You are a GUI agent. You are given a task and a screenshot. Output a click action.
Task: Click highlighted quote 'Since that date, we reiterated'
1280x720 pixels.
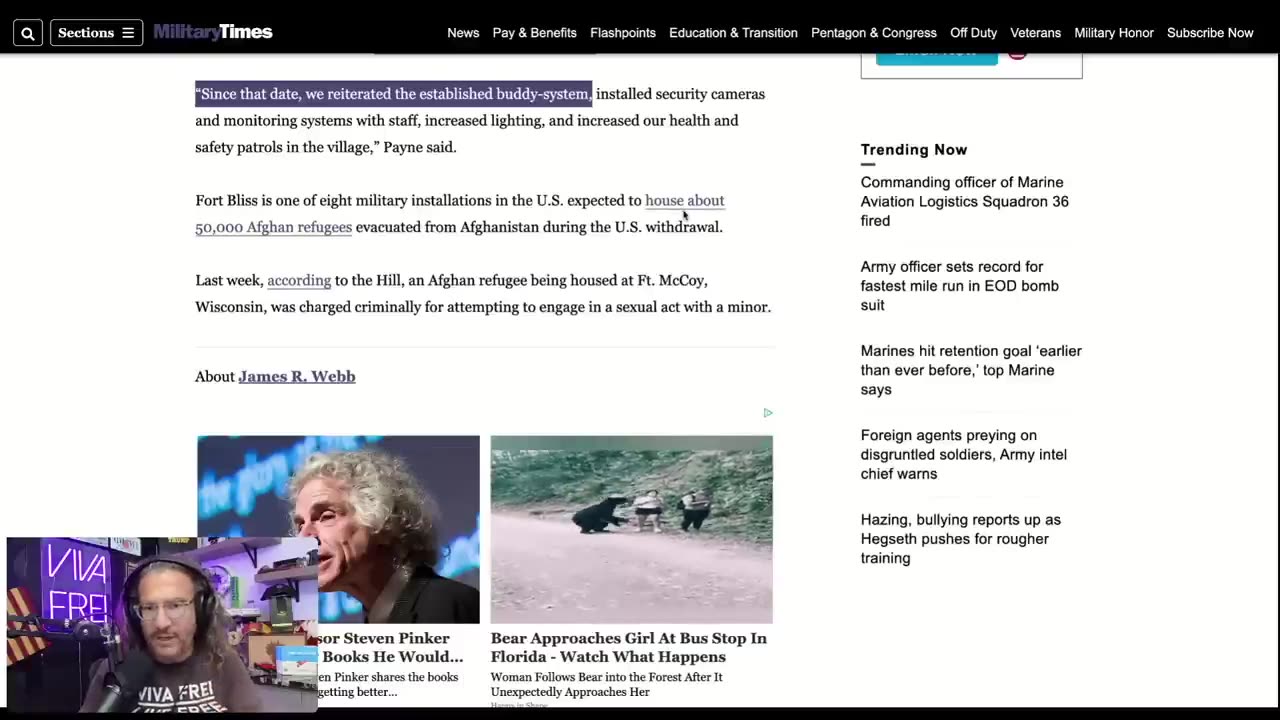point(393,94)
